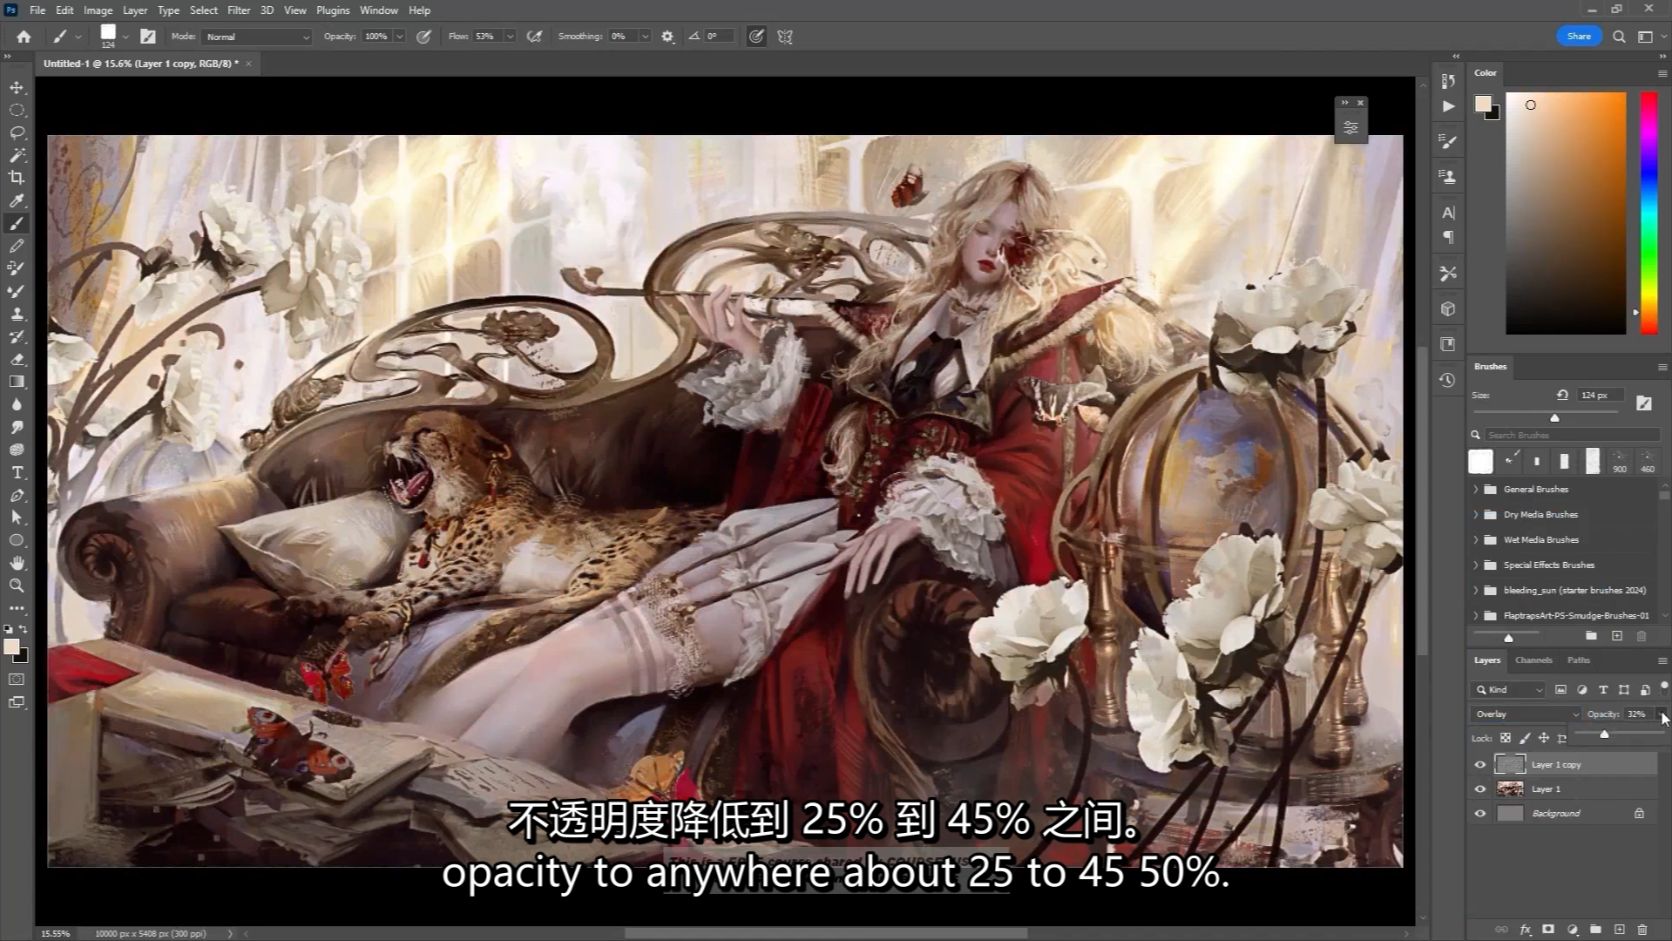Add a layer mask
1672x941 pixels.
pyautogui.click(x=1548, y=929)
